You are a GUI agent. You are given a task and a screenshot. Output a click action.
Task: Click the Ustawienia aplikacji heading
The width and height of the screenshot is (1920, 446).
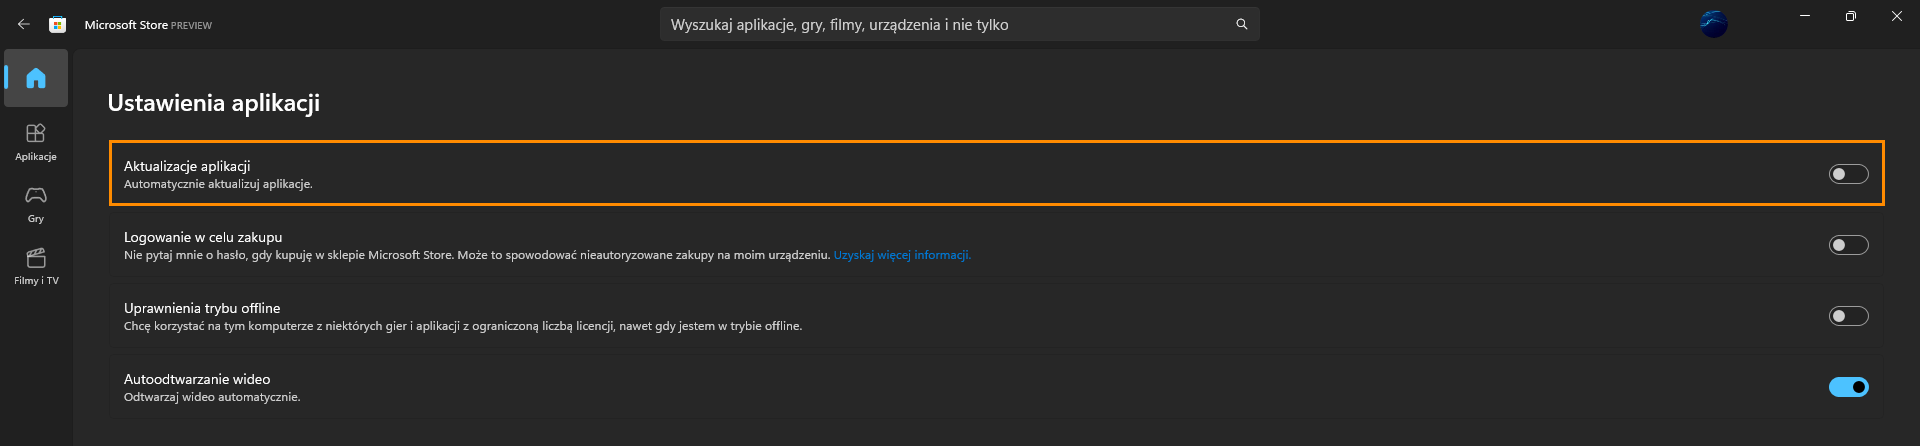click(214, 103)
